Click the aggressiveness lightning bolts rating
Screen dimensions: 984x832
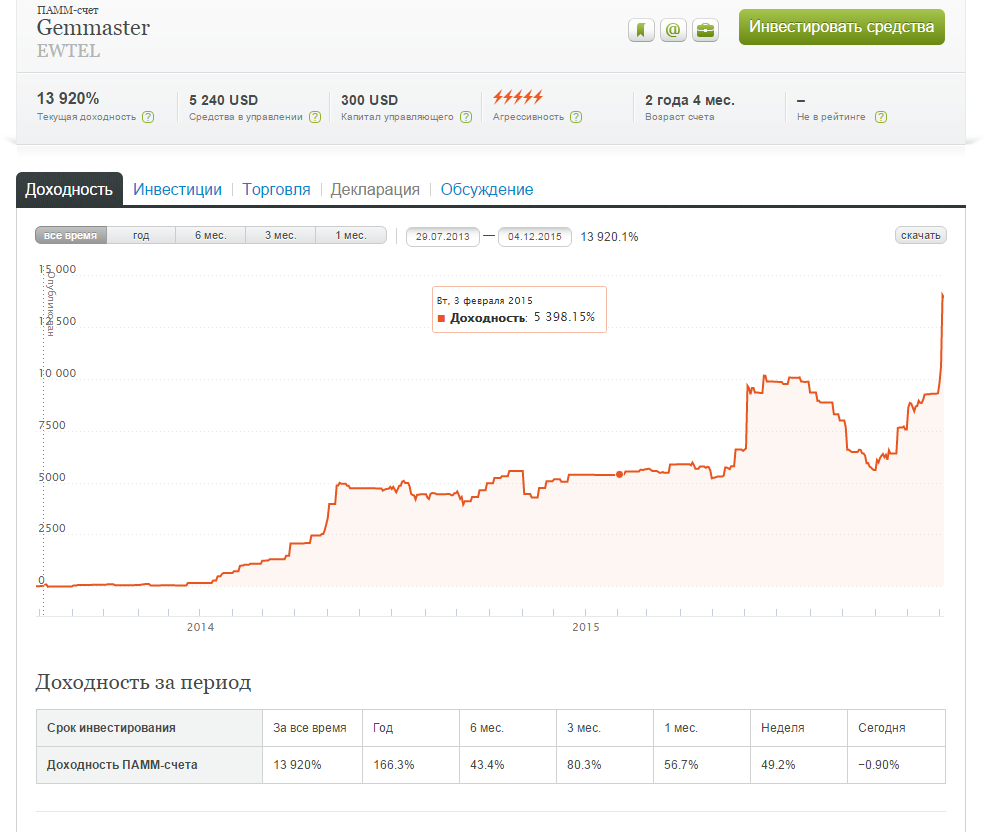(518, 97)
